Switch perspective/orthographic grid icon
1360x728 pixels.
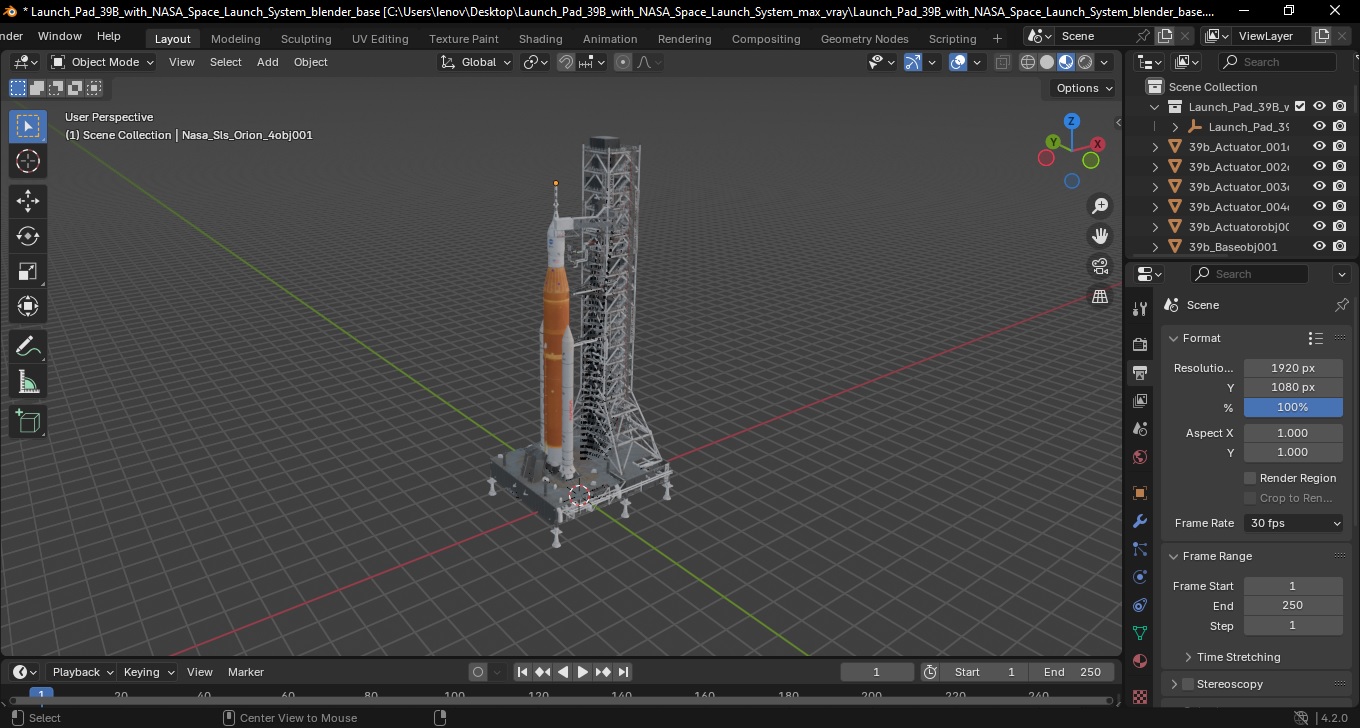[1100, 296]
